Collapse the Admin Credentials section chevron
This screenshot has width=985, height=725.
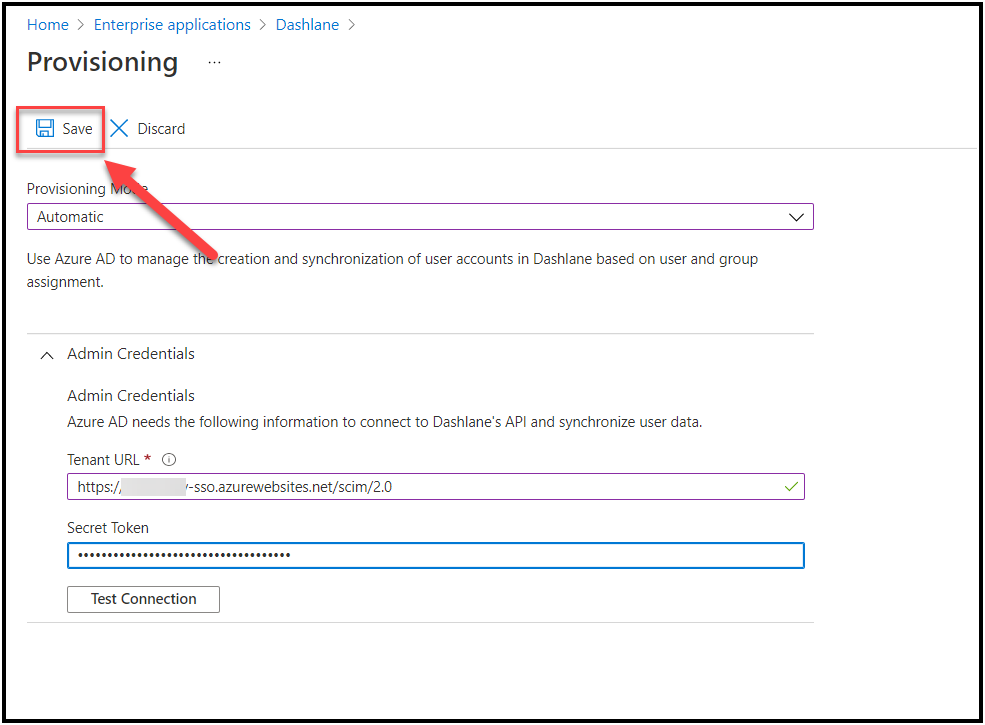point(46,355)
